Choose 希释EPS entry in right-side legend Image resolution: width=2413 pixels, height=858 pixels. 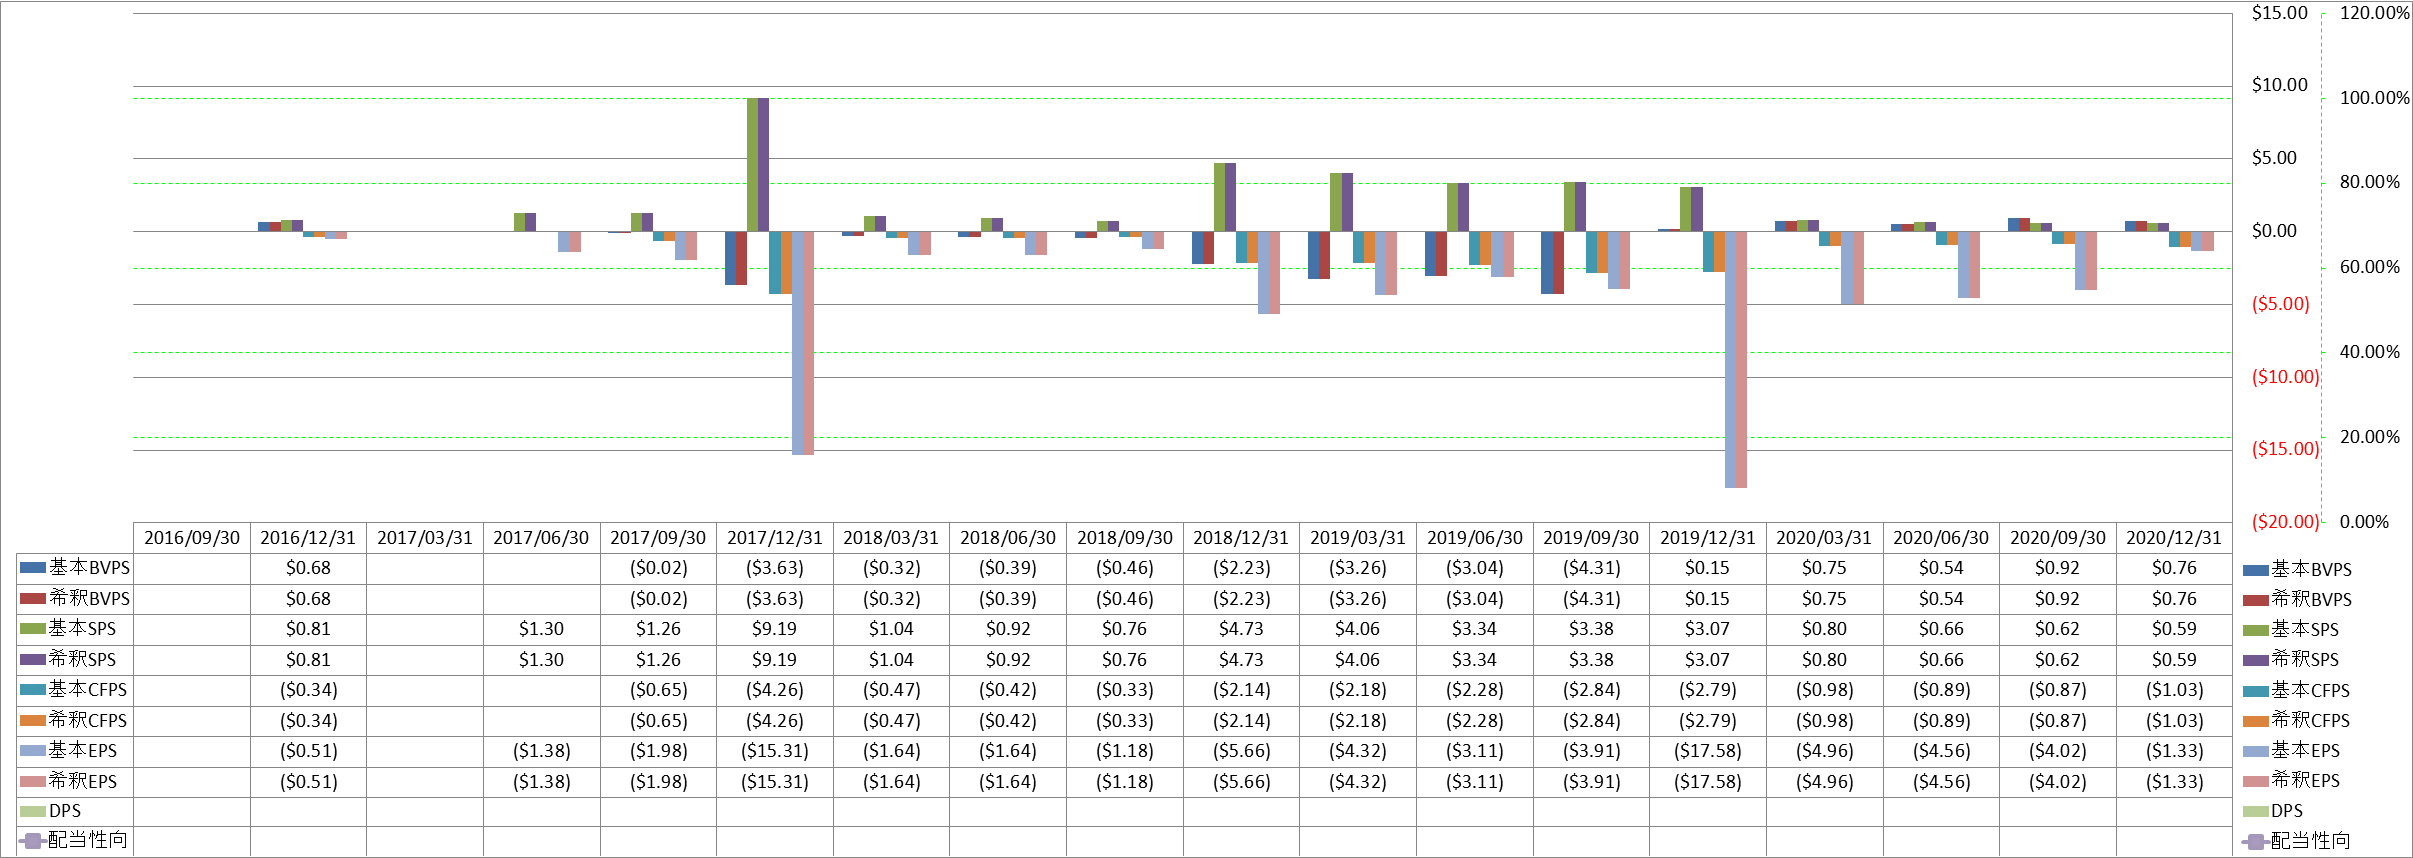click(2291, 781)
